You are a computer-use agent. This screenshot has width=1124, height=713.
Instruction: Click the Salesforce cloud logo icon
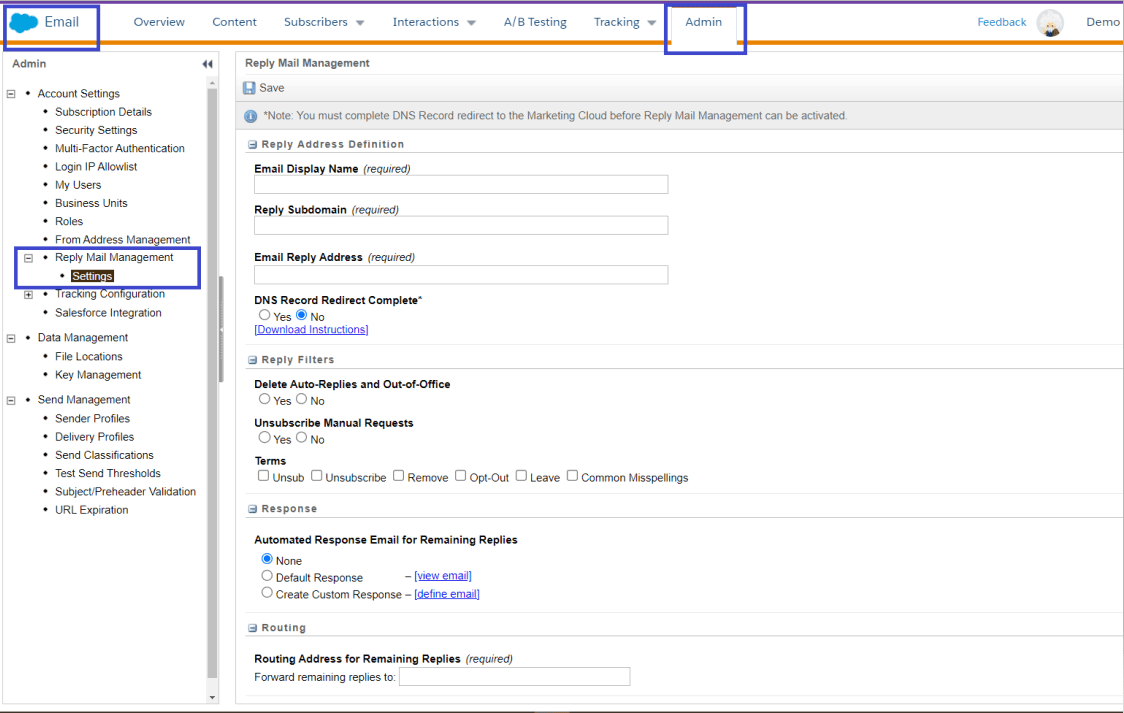[24, 23]
